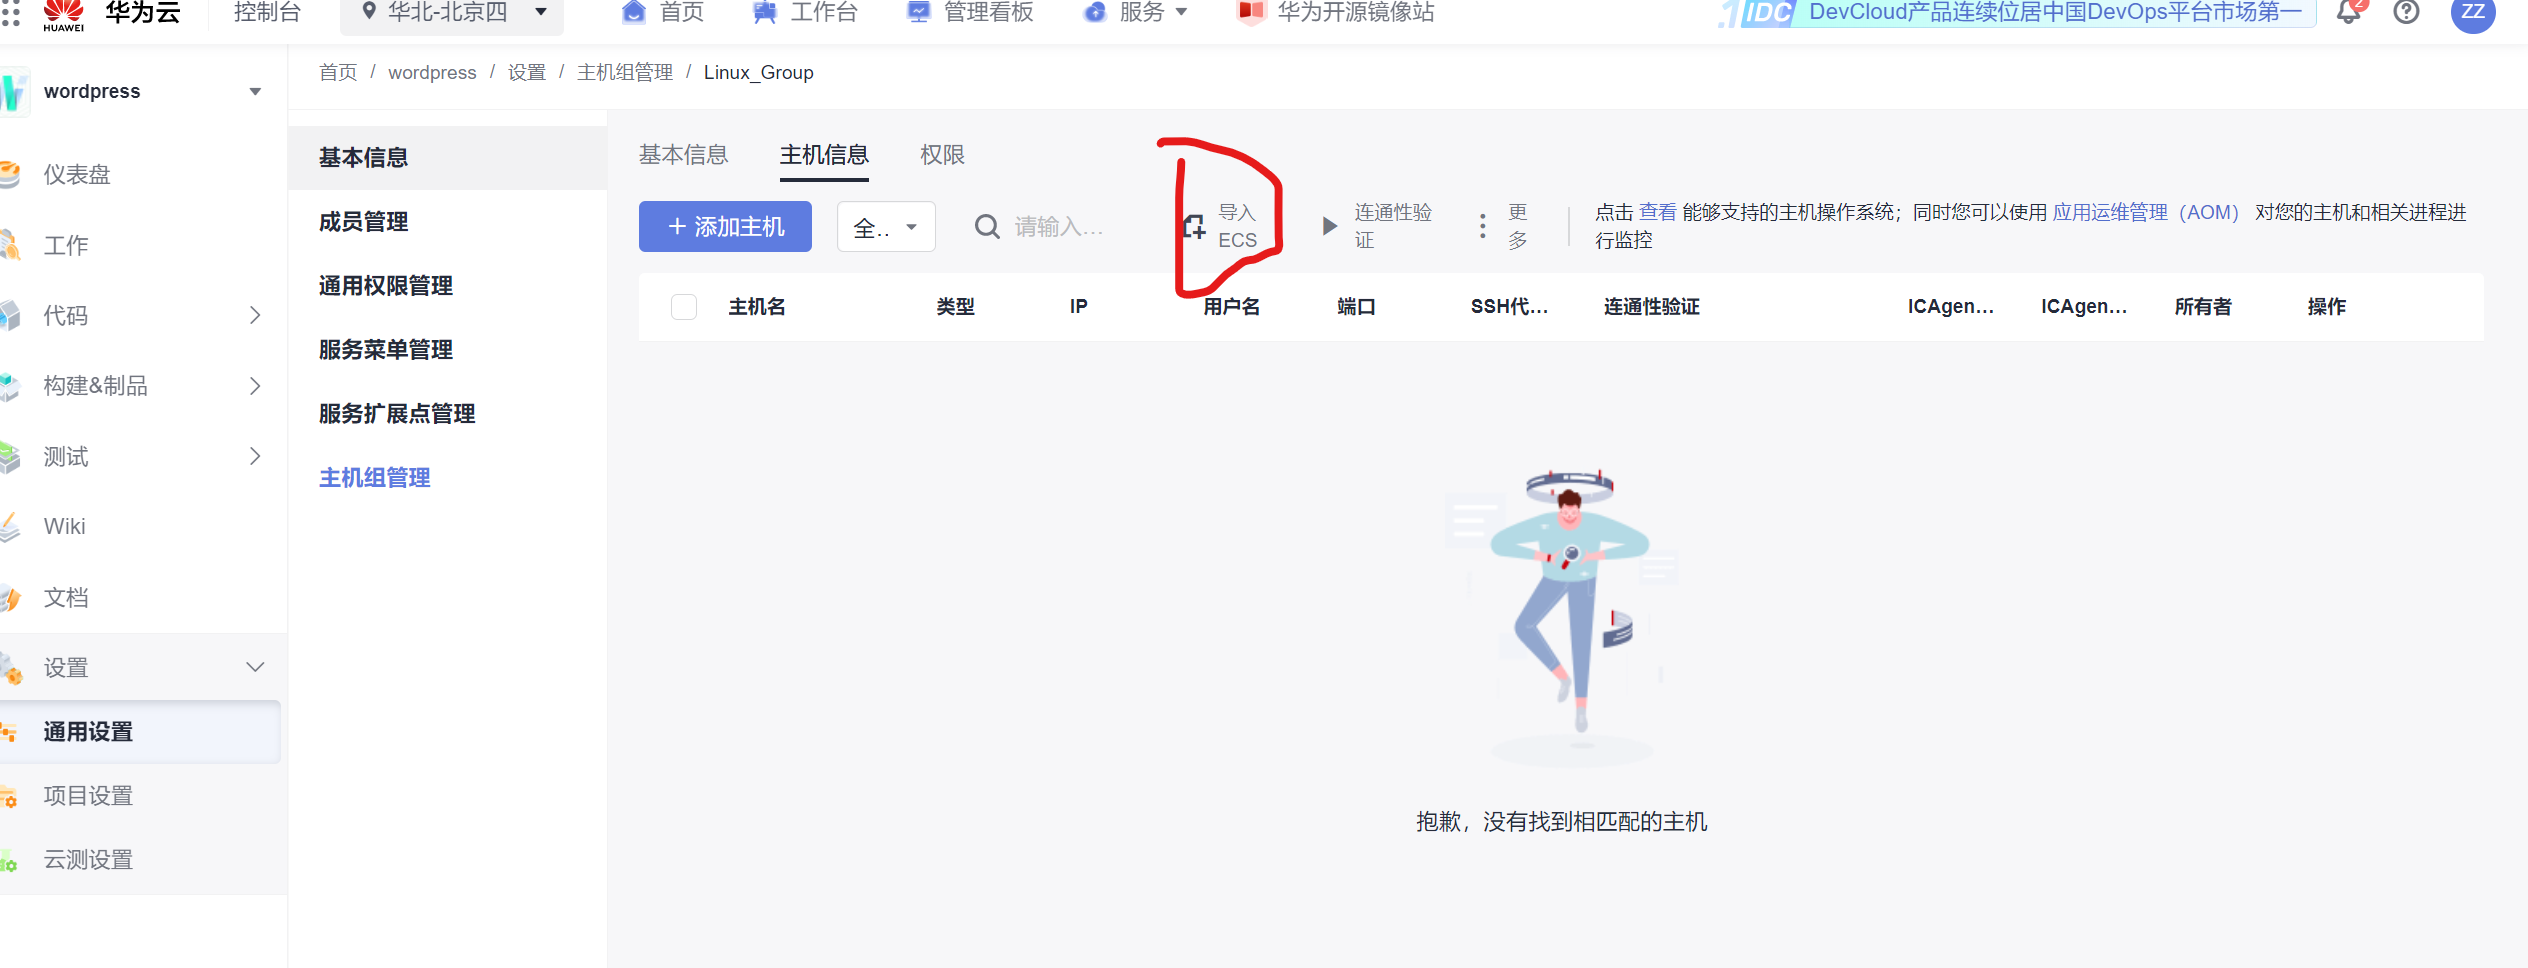Image resolution: width=2528 pixels, height=968 pixels.
Task: Click the 连通性验证 column header
Action: tap(1652, 307)
